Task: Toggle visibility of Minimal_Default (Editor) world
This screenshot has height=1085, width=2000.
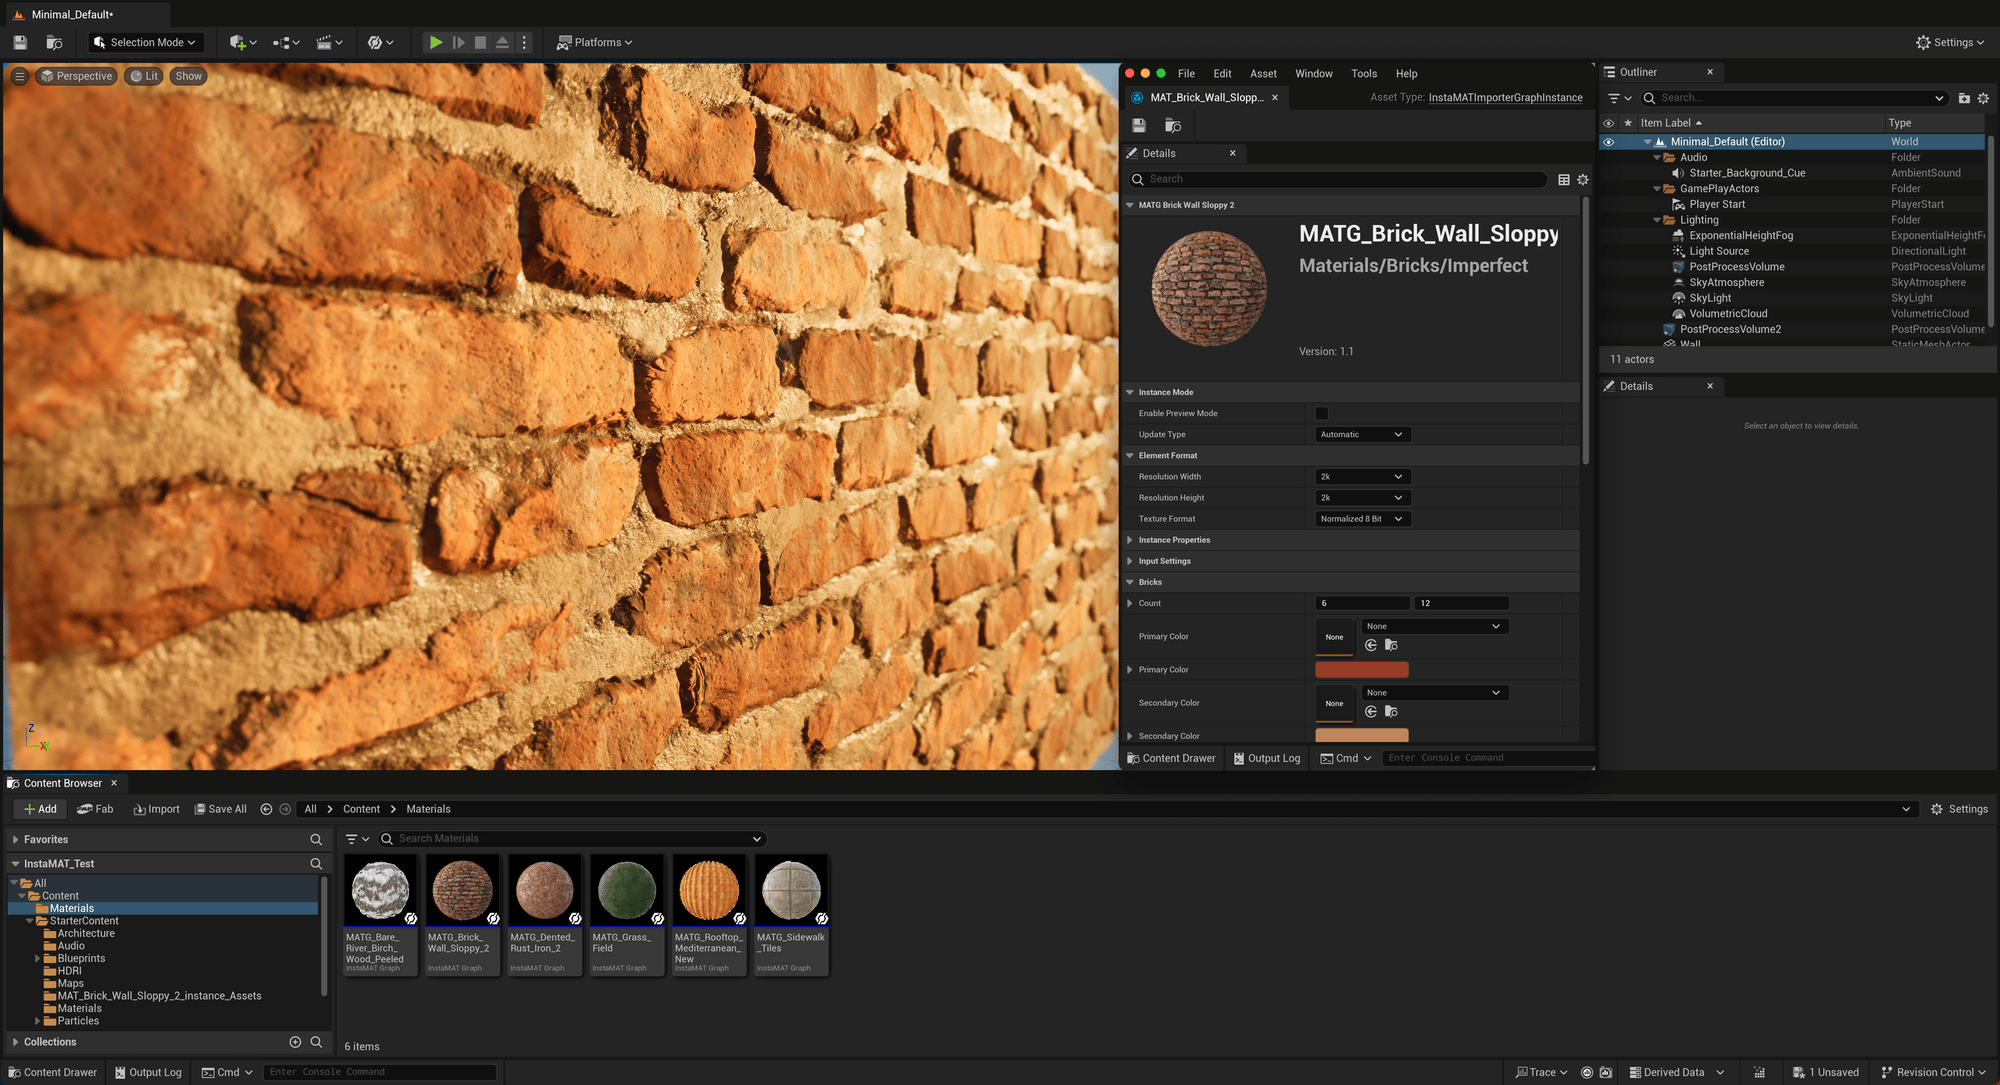Action: [1608, 142]
